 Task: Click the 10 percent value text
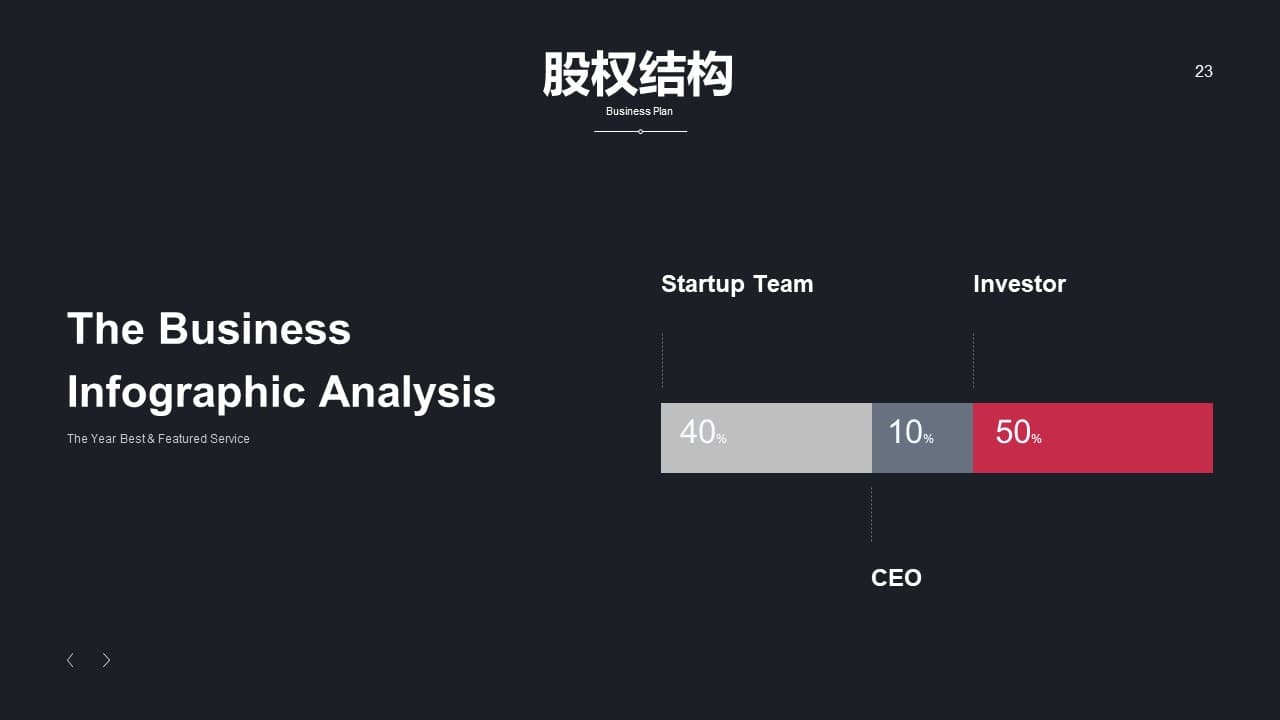tap(911, 432)
